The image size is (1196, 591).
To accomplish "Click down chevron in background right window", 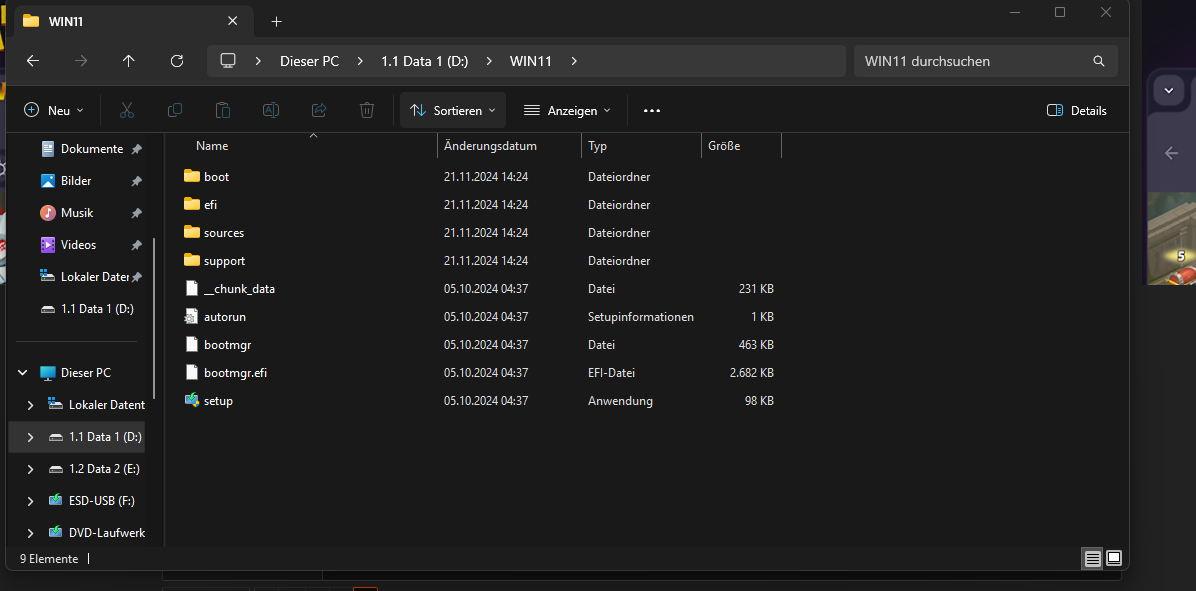I will point(1169,91).
